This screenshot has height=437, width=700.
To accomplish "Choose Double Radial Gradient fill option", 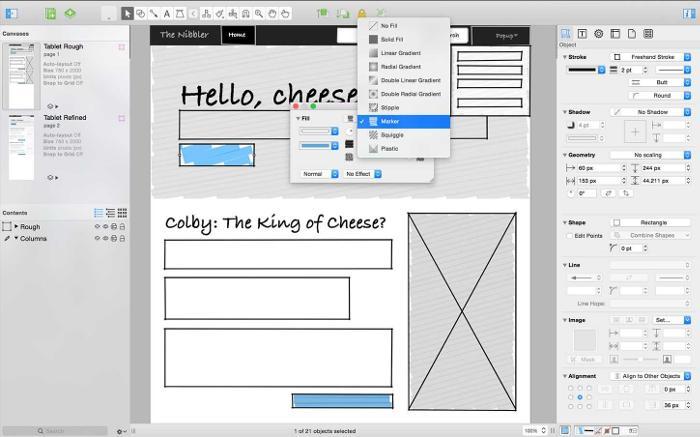I will [403, 94].
